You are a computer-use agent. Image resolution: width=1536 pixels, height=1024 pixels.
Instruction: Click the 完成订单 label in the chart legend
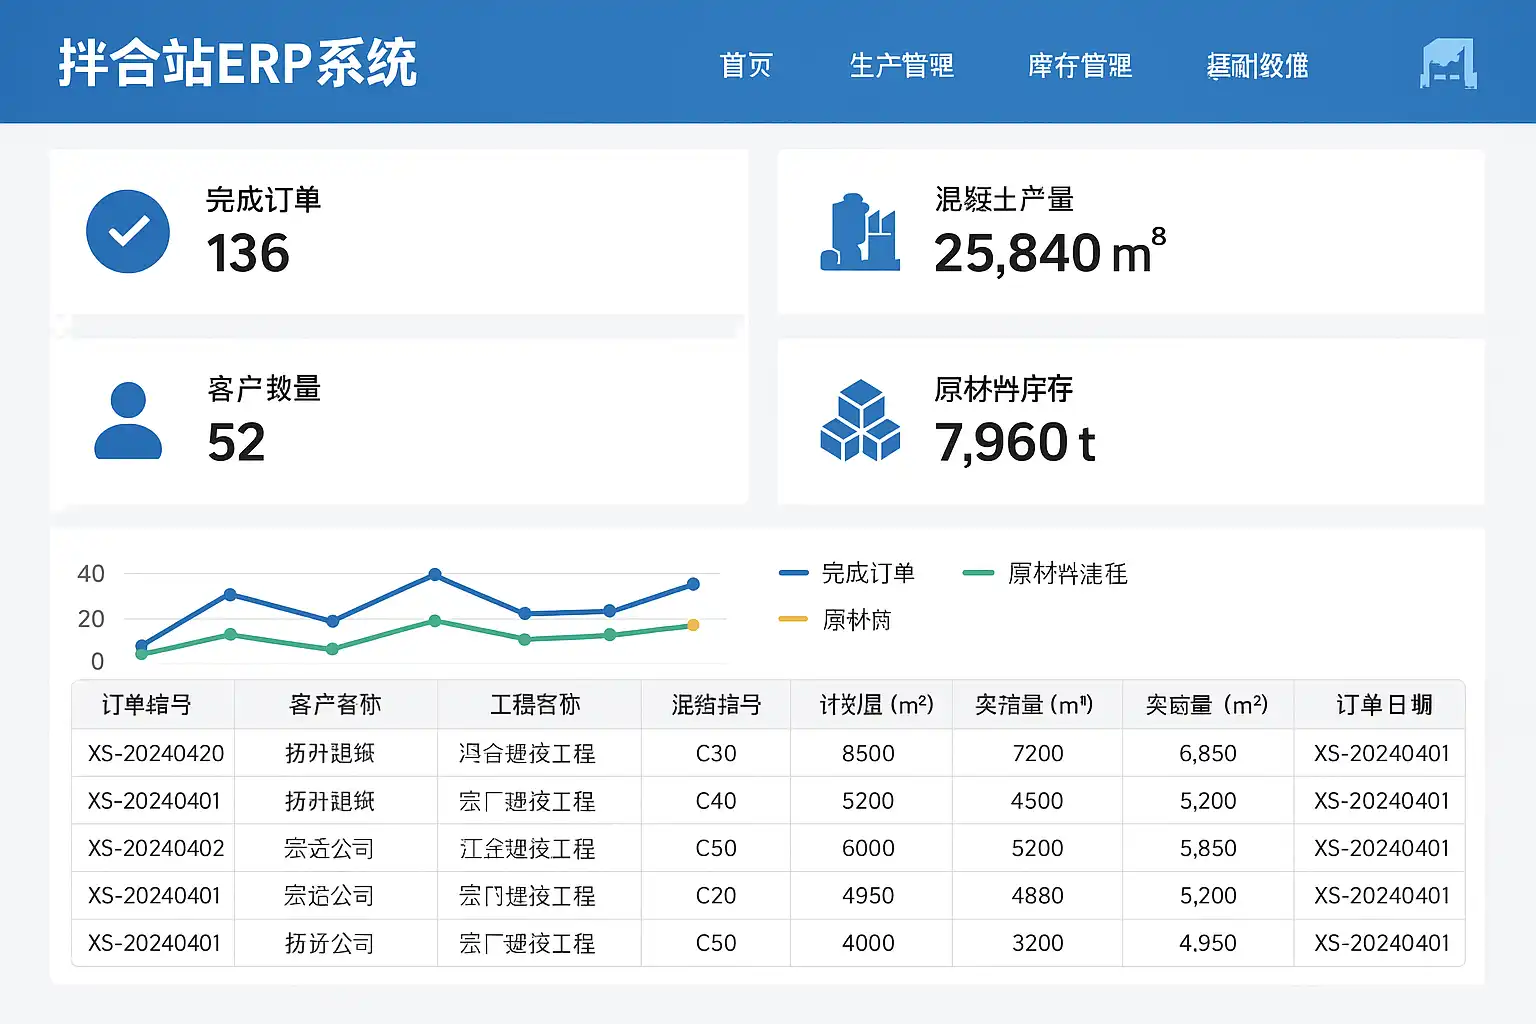pos(868,573)
